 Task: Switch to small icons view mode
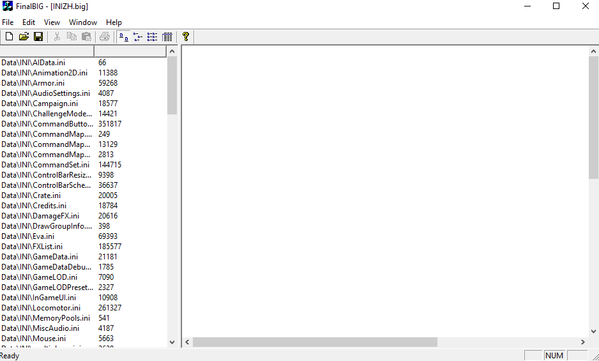[138, 37]
